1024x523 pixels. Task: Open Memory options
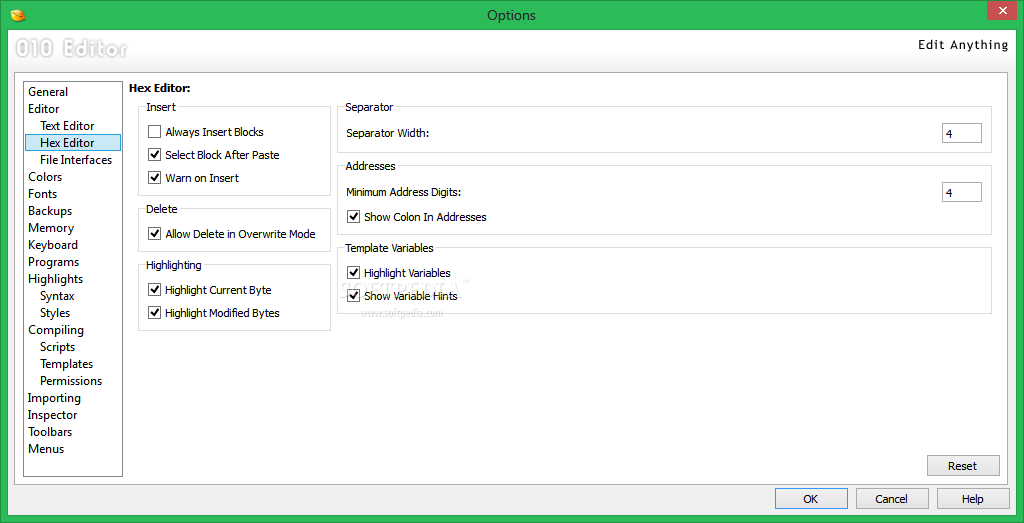pos(51,228)
